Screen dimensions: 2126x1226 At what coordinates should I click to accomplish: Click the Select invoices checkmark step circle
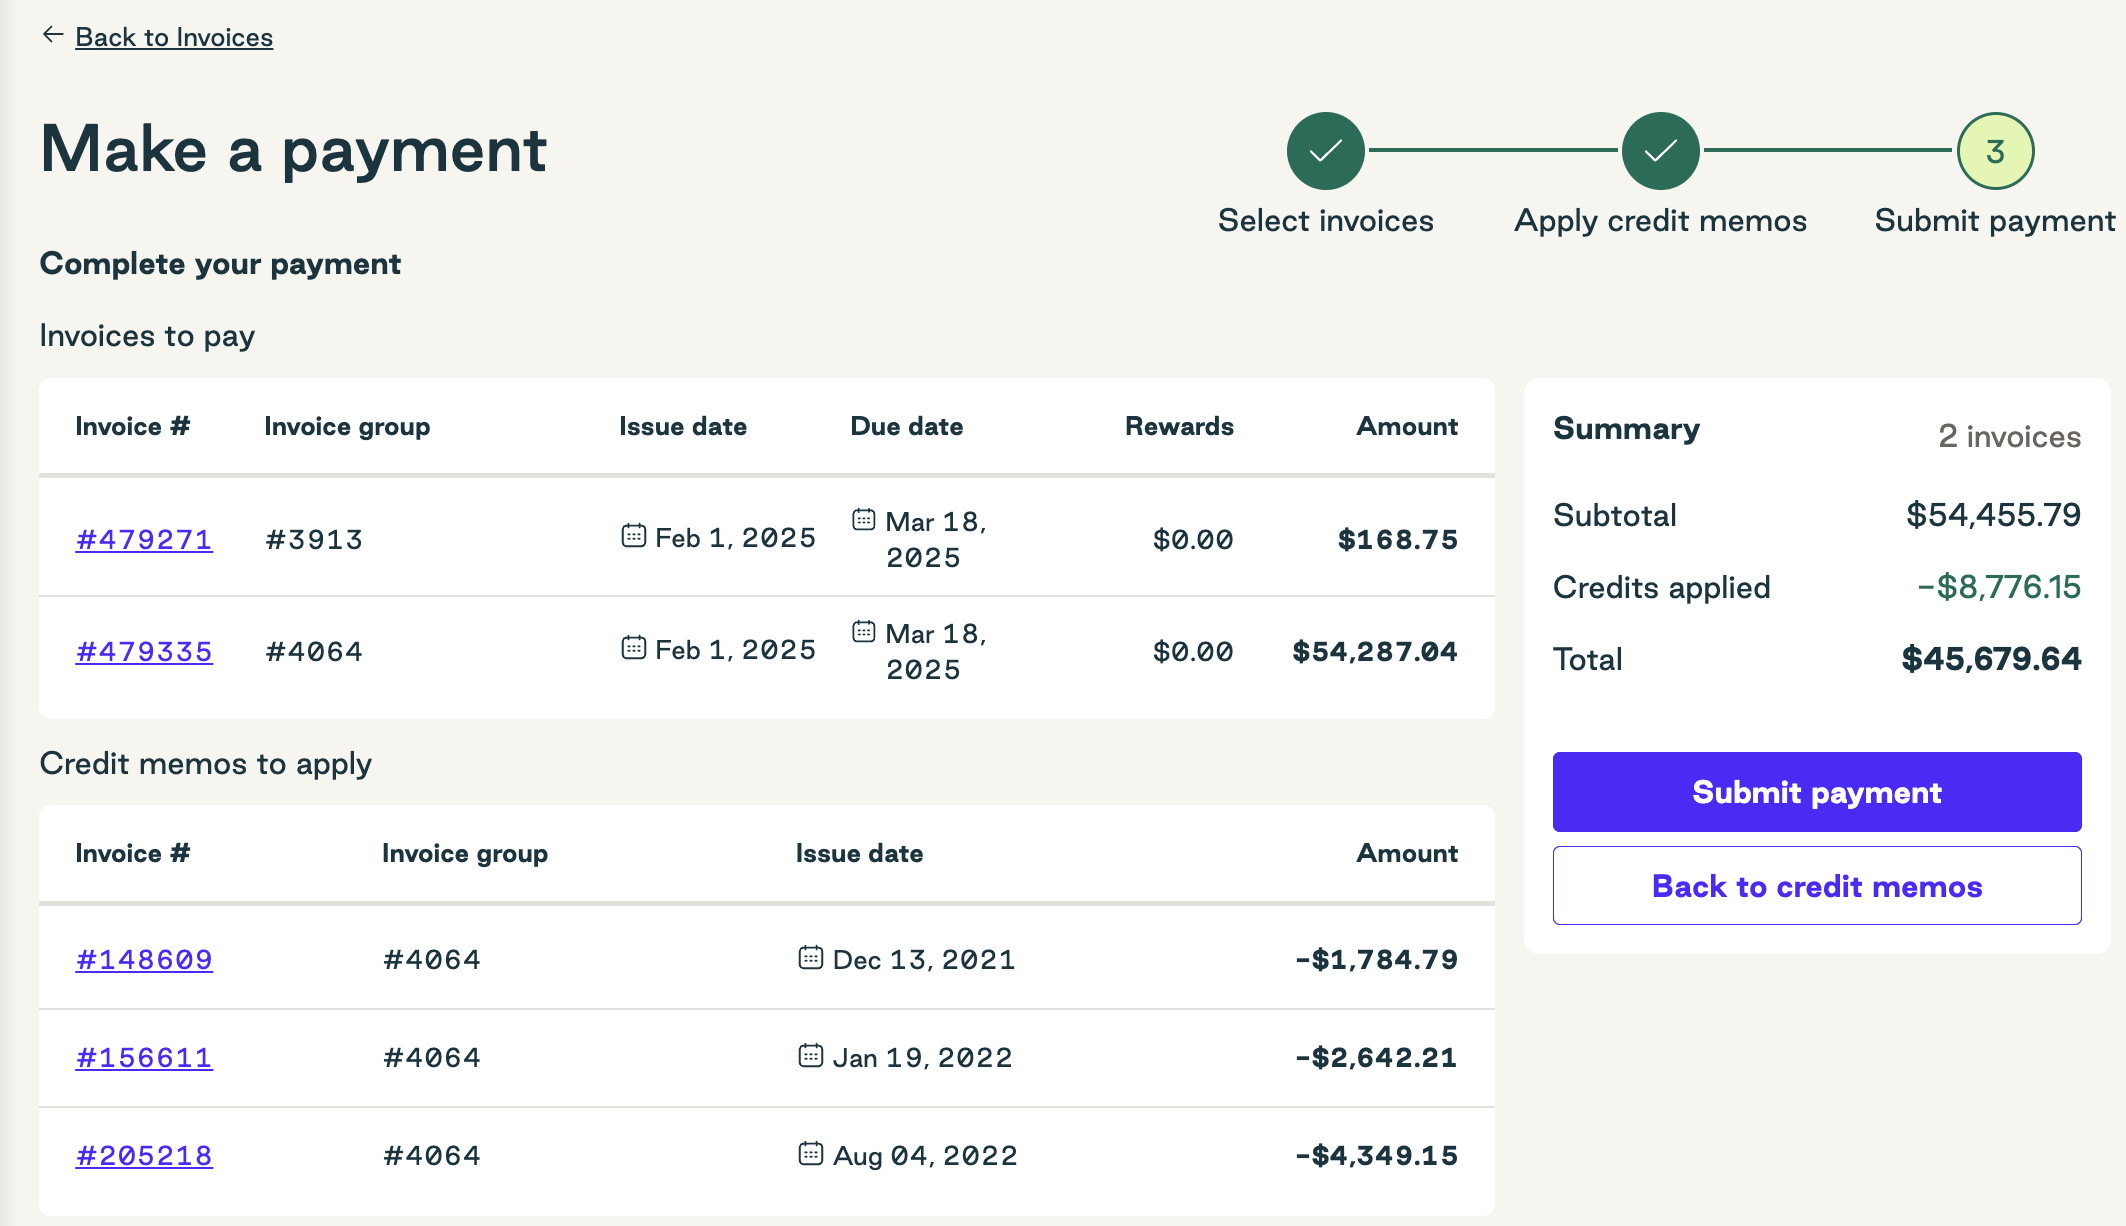[x=1325, y=151]
